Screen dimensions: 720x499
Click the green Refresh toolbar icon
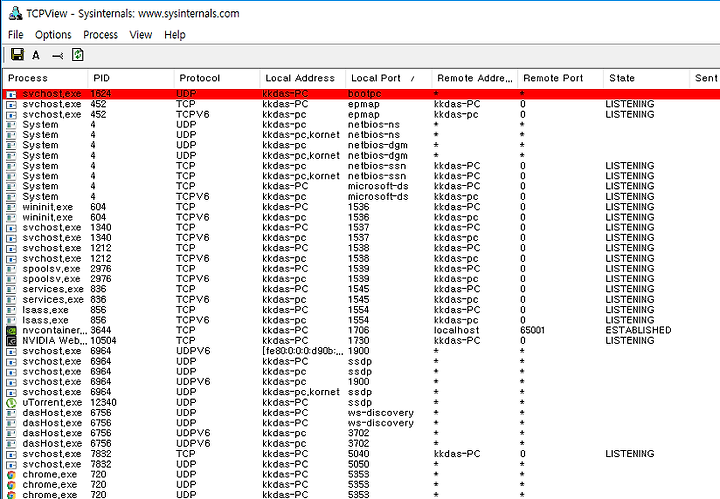click(x=78, y=55)
